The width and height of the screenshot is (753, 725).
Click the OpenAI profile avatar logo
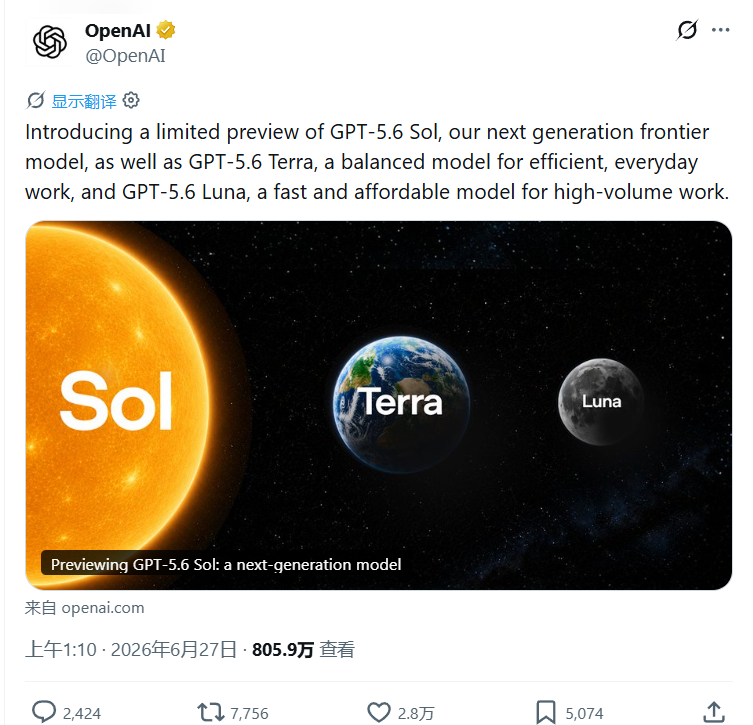pyautogui.click(x=50, y=42)
